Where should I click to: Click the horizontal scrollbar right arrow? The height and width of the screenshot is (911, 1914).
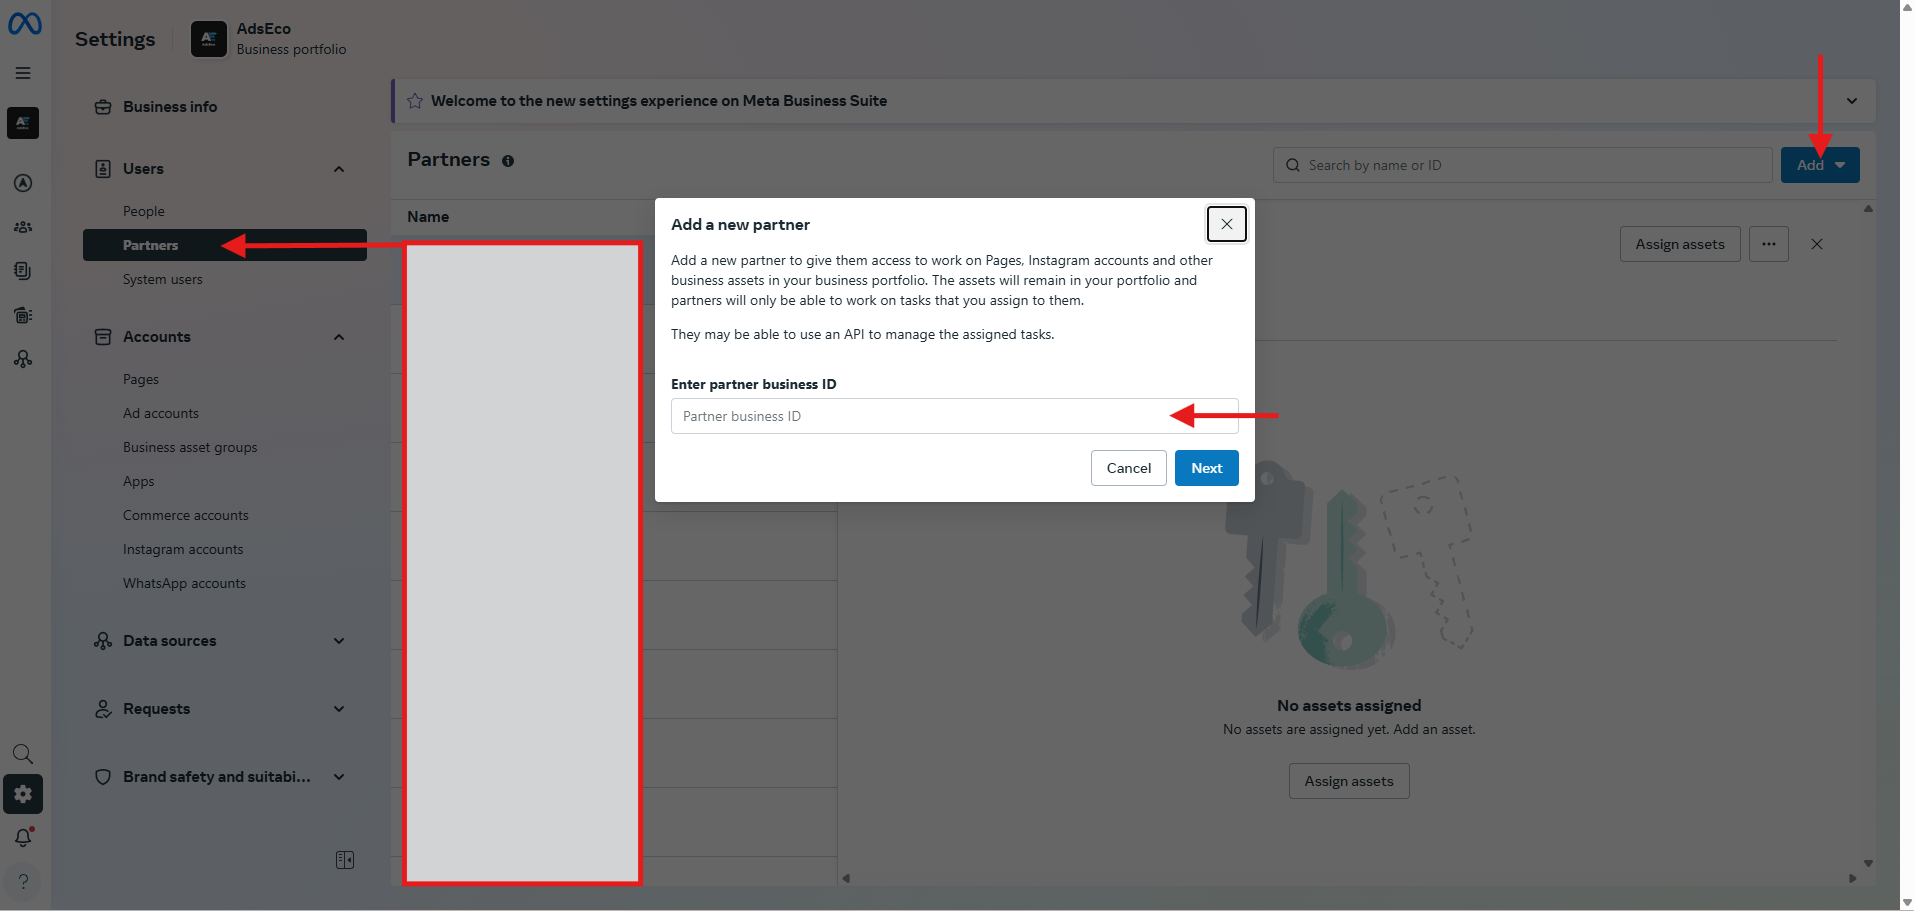pyautogui.click(x=1852, y=878)
